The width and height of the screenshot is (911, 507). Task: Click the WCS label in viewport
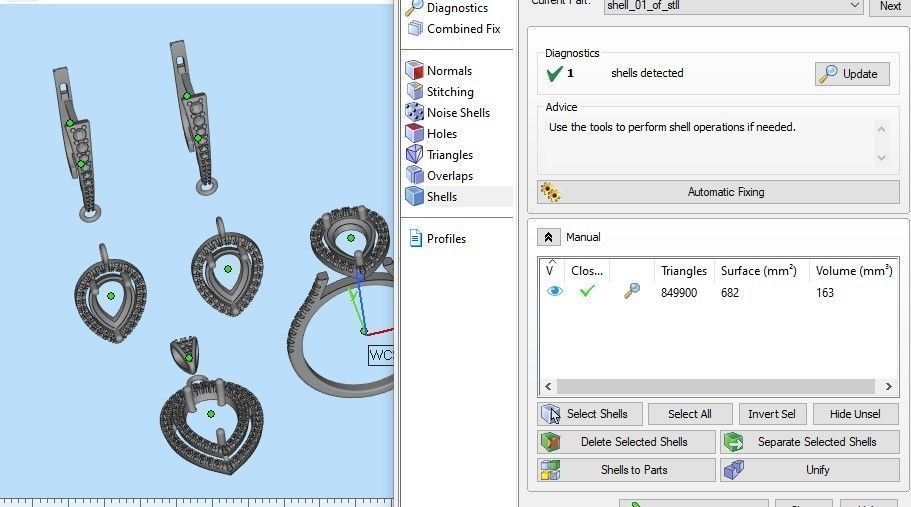coord(381,355)
